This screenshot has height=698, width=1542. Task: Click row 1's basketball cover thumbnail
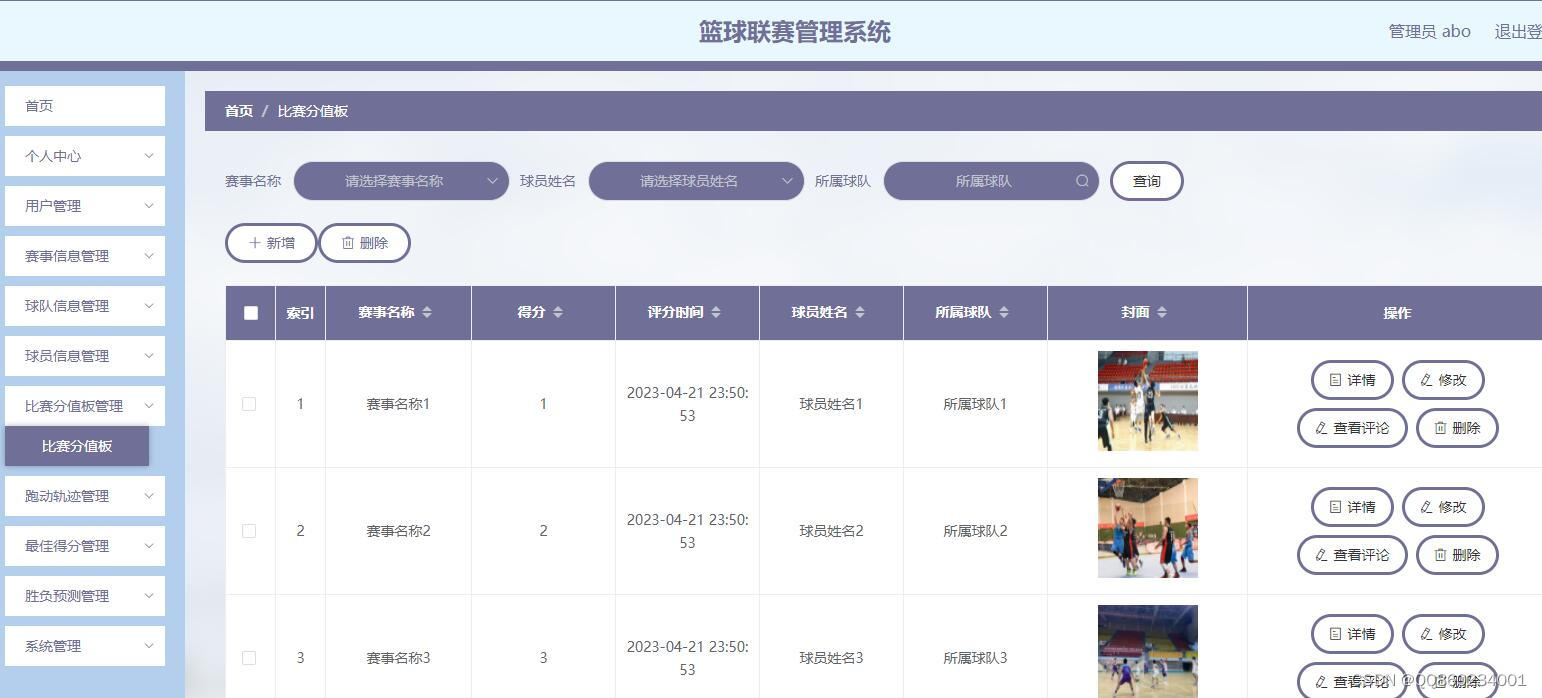(1147, 400)
